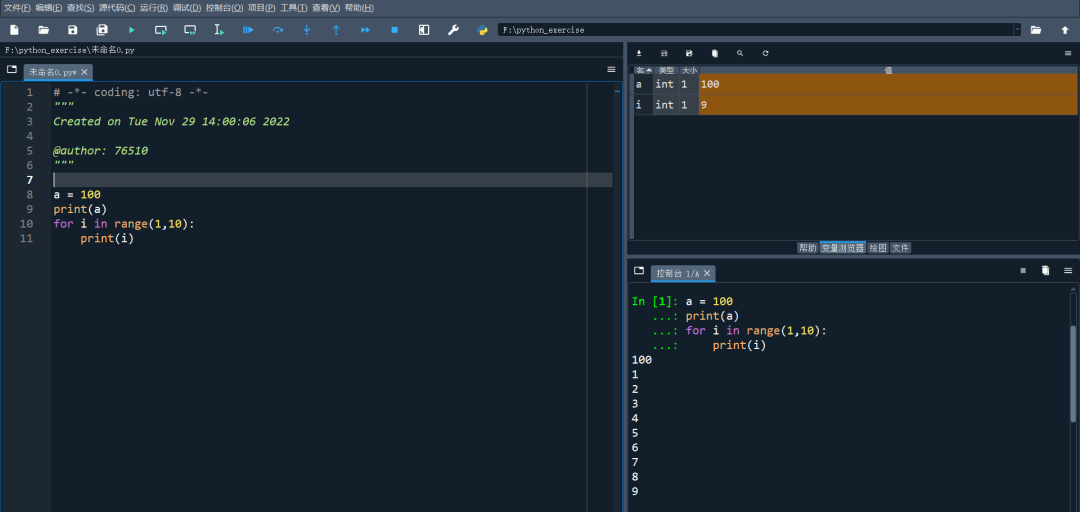Close the 未命名0.py editor tab

[84, 72]
